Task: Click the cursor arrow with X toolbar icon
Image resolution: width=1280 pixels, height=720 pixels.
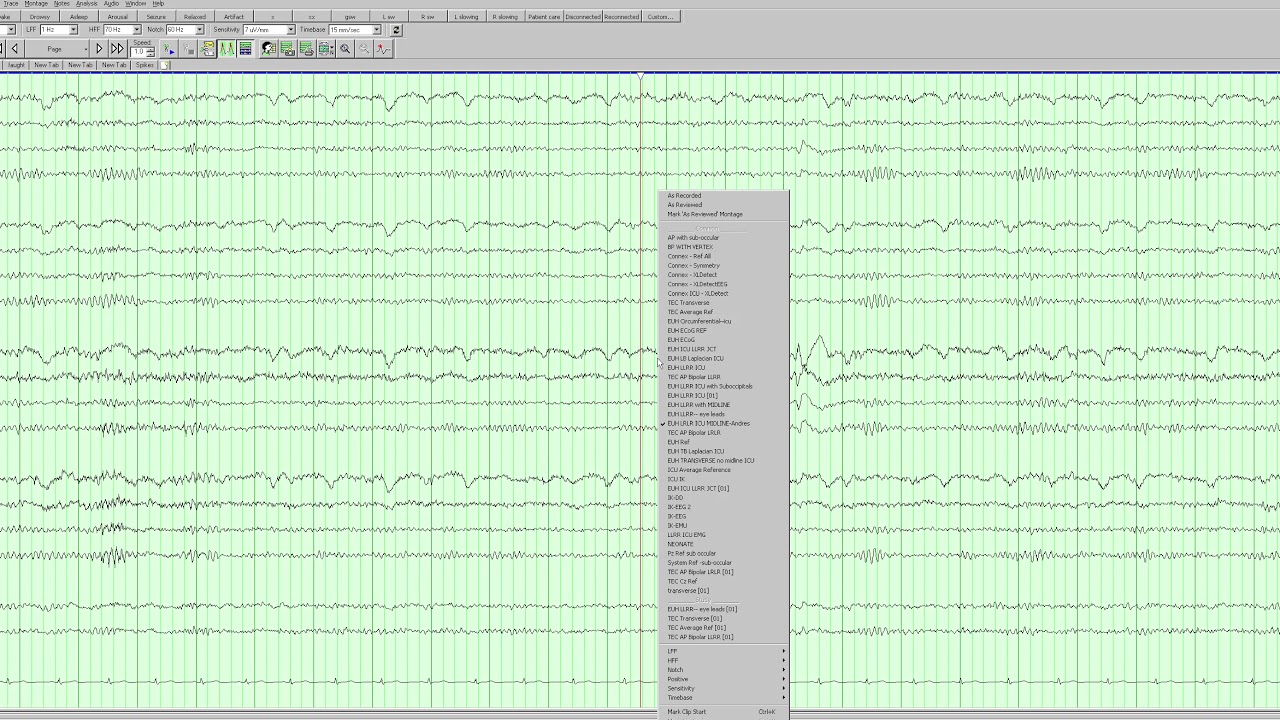Action: click(169, 49)
